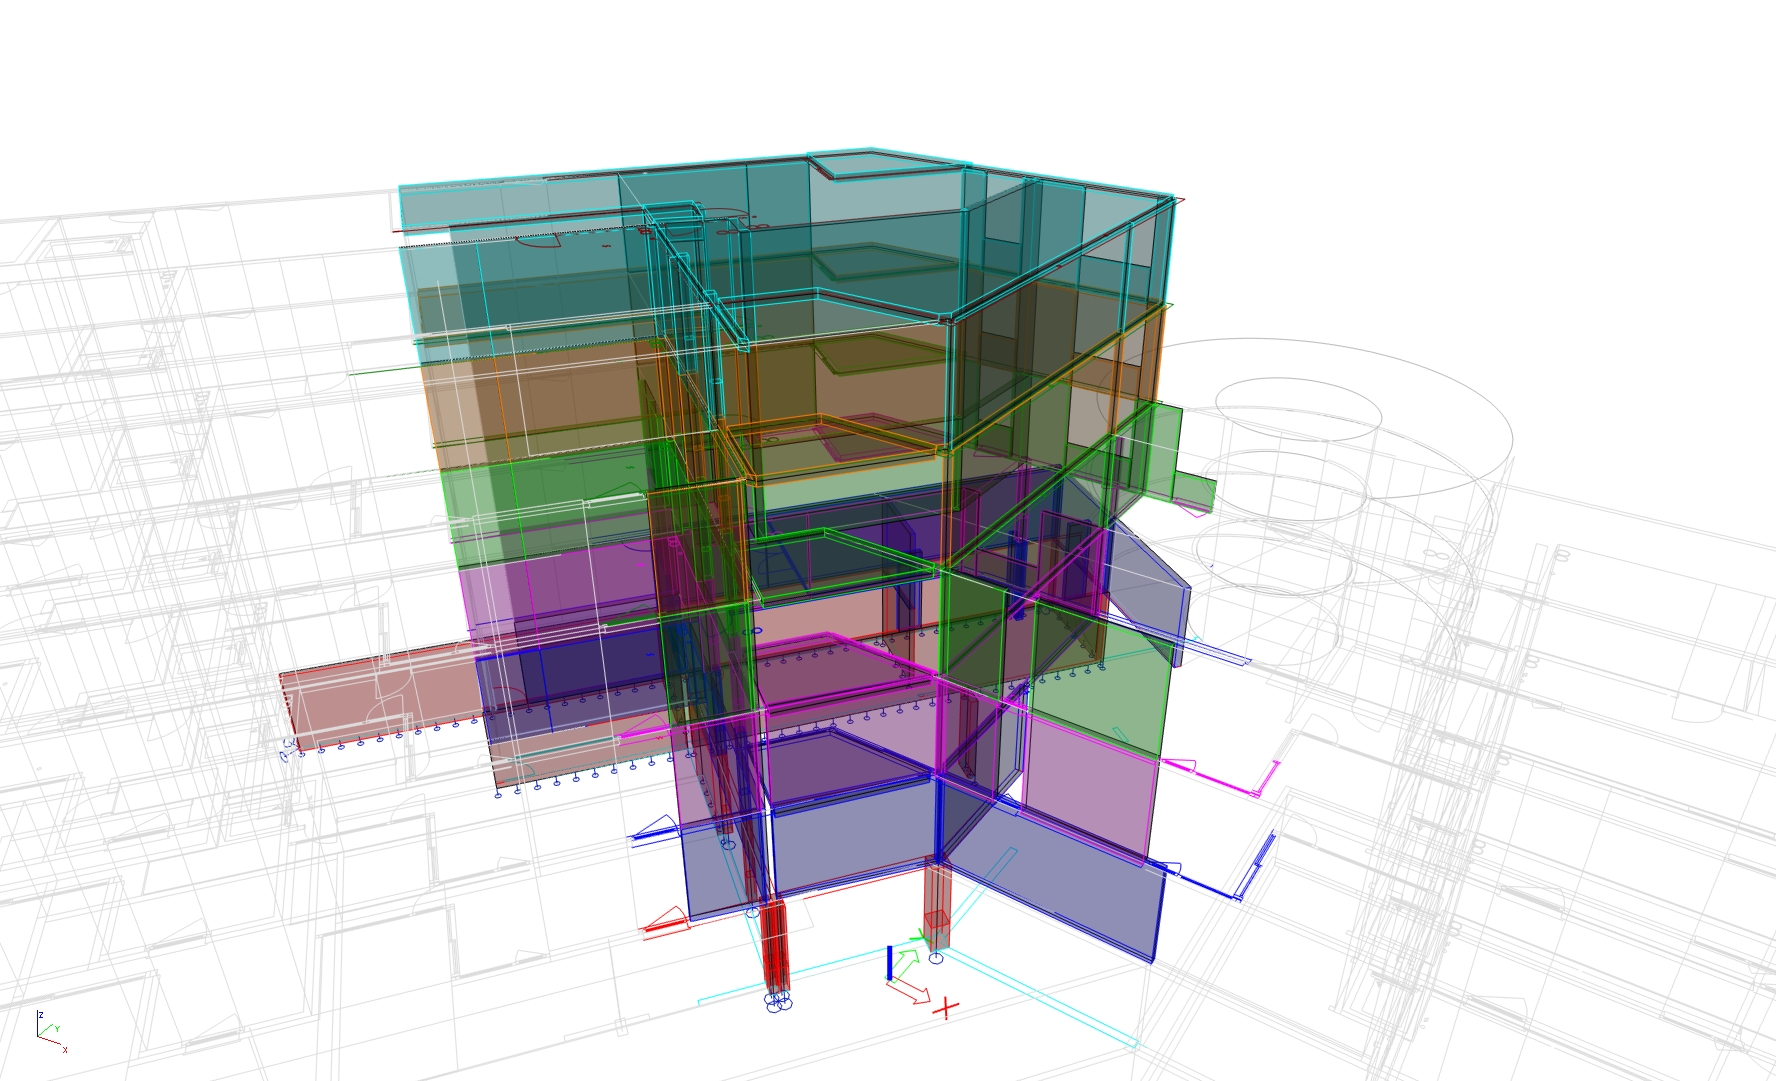The width and height of the screenshot is (1776, 1081).
Task: Click the red cross marker near the gizmo
Action: click(945, 1008)
